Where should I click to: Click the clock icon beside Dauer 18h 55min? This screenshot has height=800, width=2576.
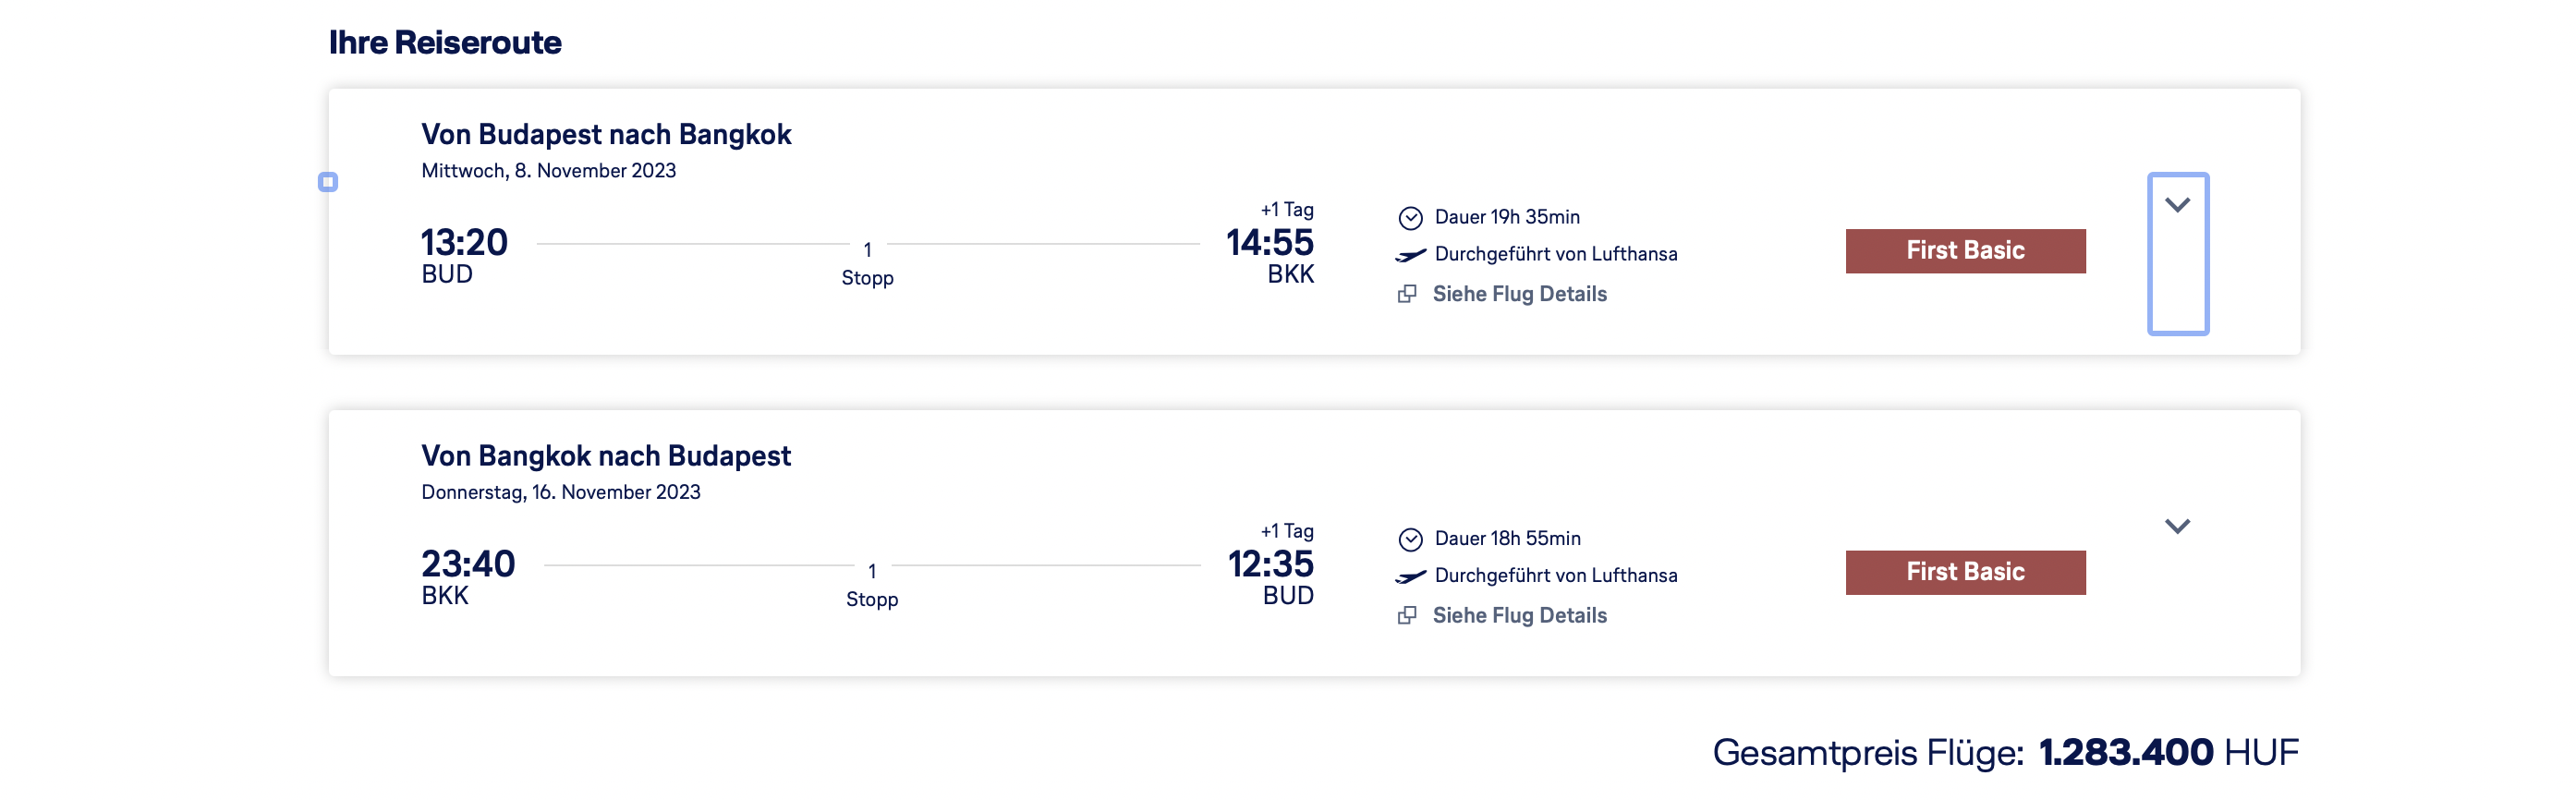pos(1410,540)
